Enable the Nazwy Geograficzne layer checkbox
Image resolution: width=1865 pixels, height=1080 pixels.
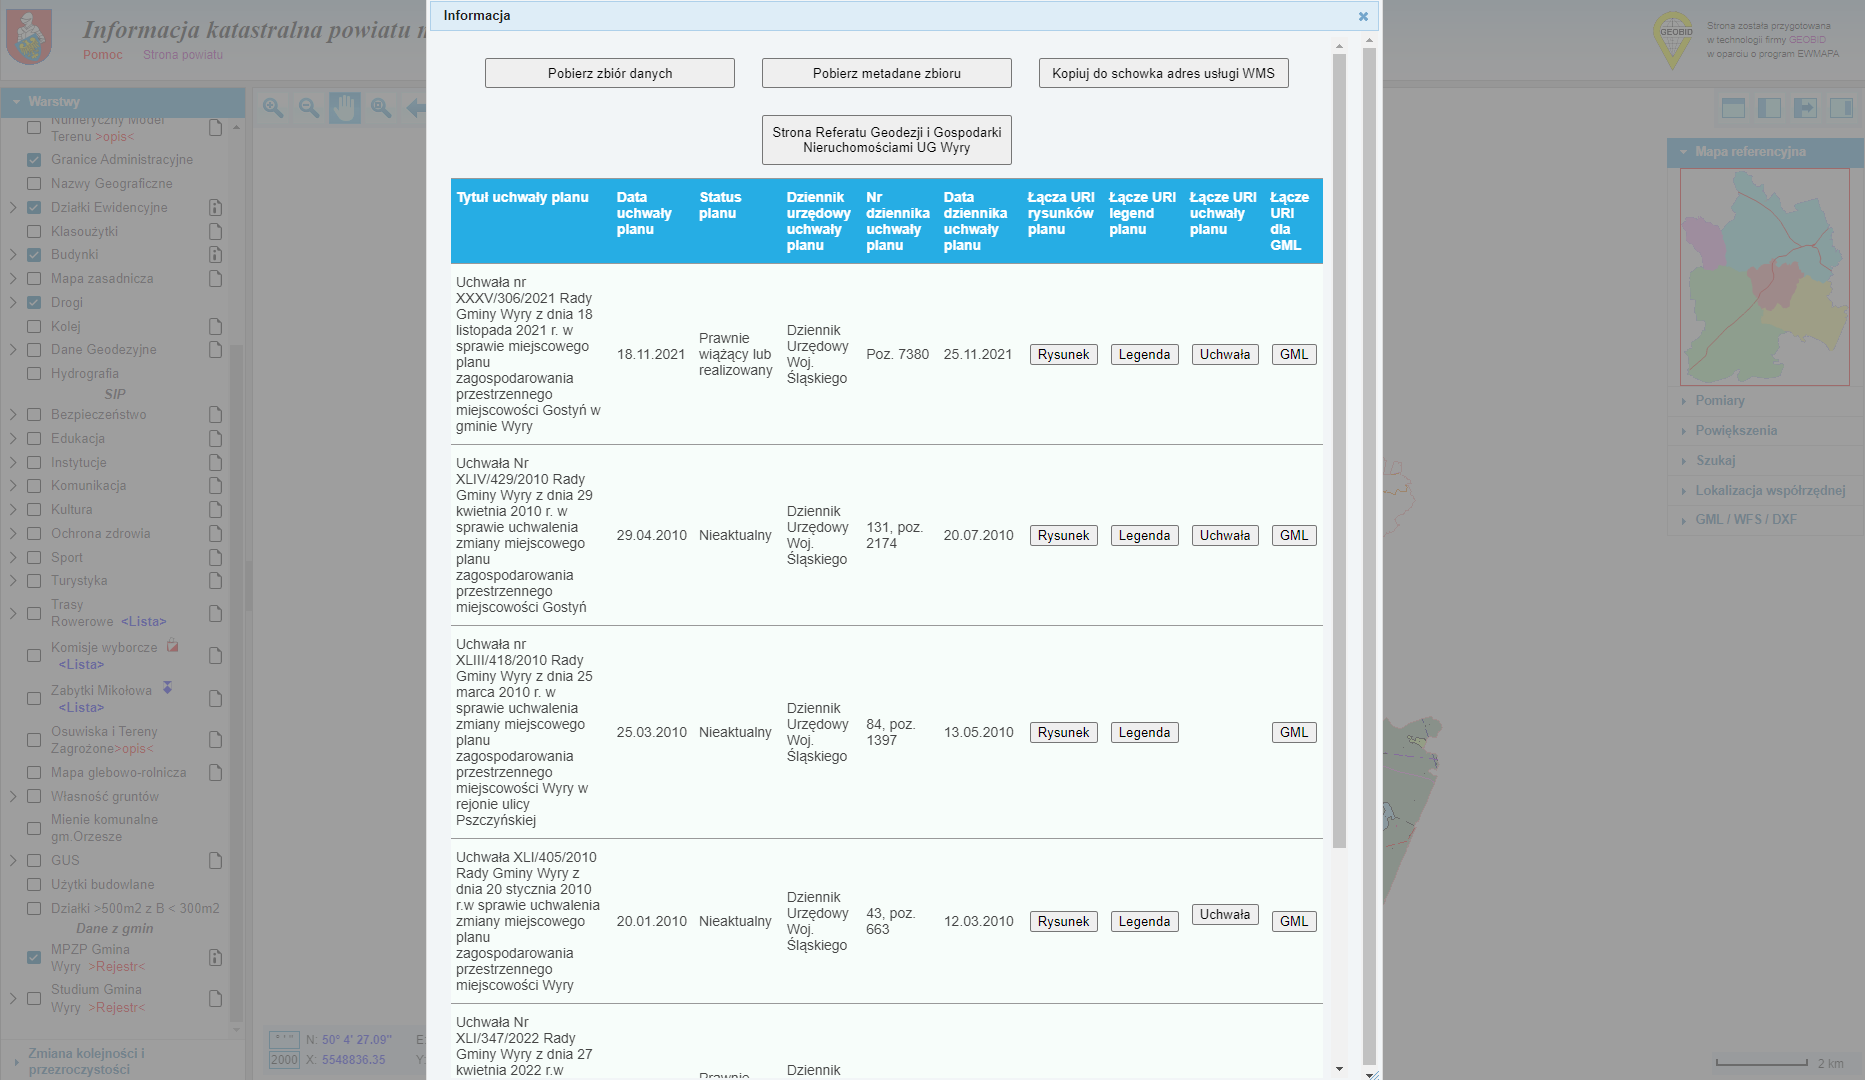coord(34,184)
